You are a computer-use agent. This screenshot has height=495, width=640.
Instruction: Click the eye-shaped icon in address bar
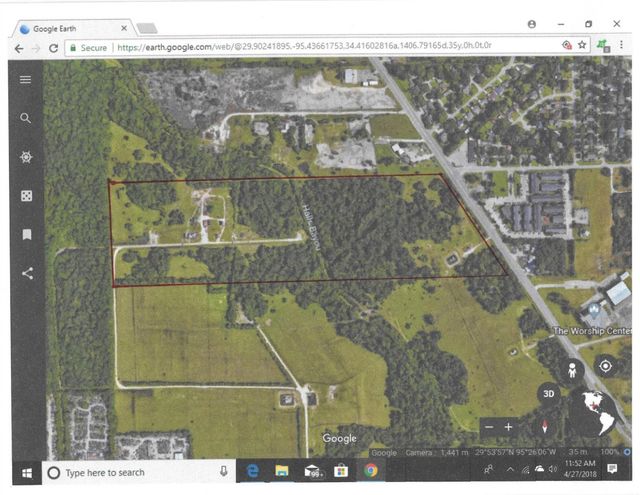[x=567, y=45]
